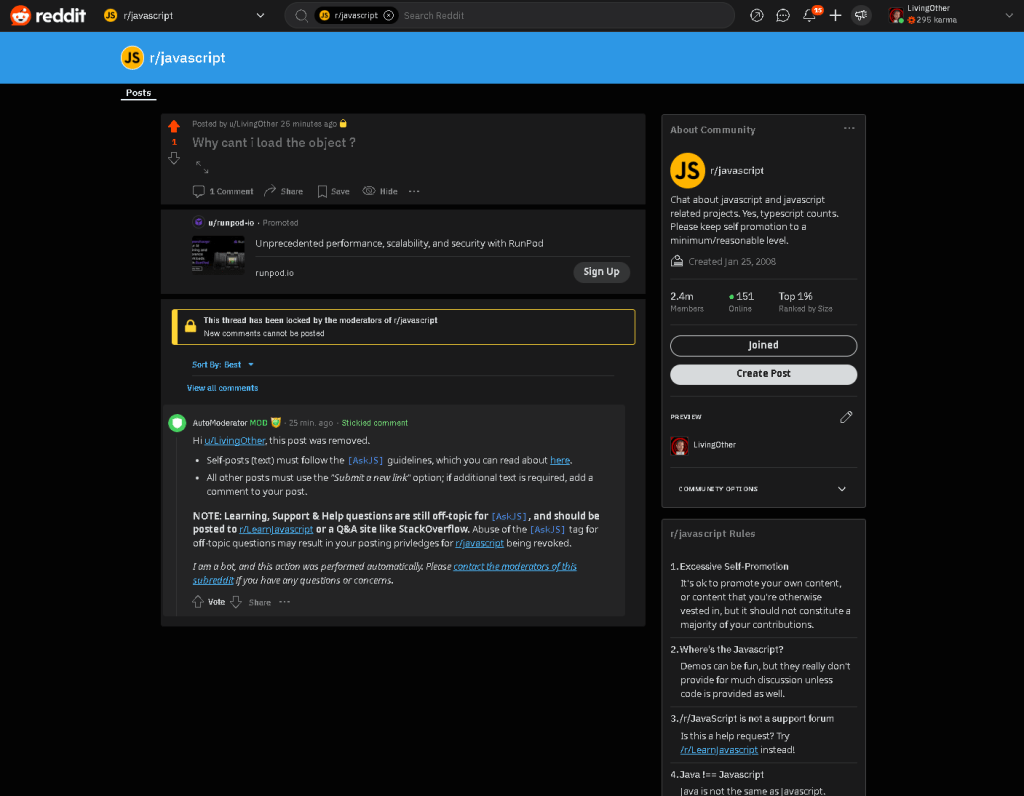Click the r/javascript banner community title

(x=187, y=57)
